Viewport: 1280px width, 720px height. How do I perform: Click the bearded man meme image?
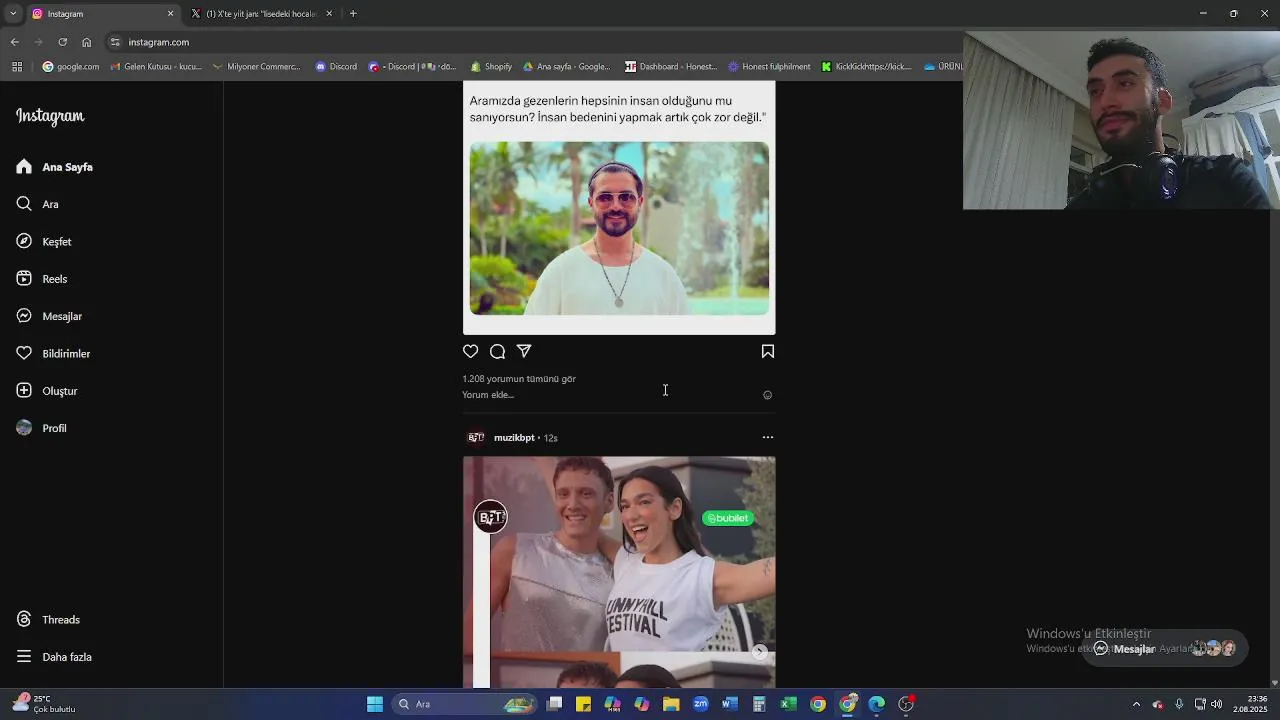619,228
